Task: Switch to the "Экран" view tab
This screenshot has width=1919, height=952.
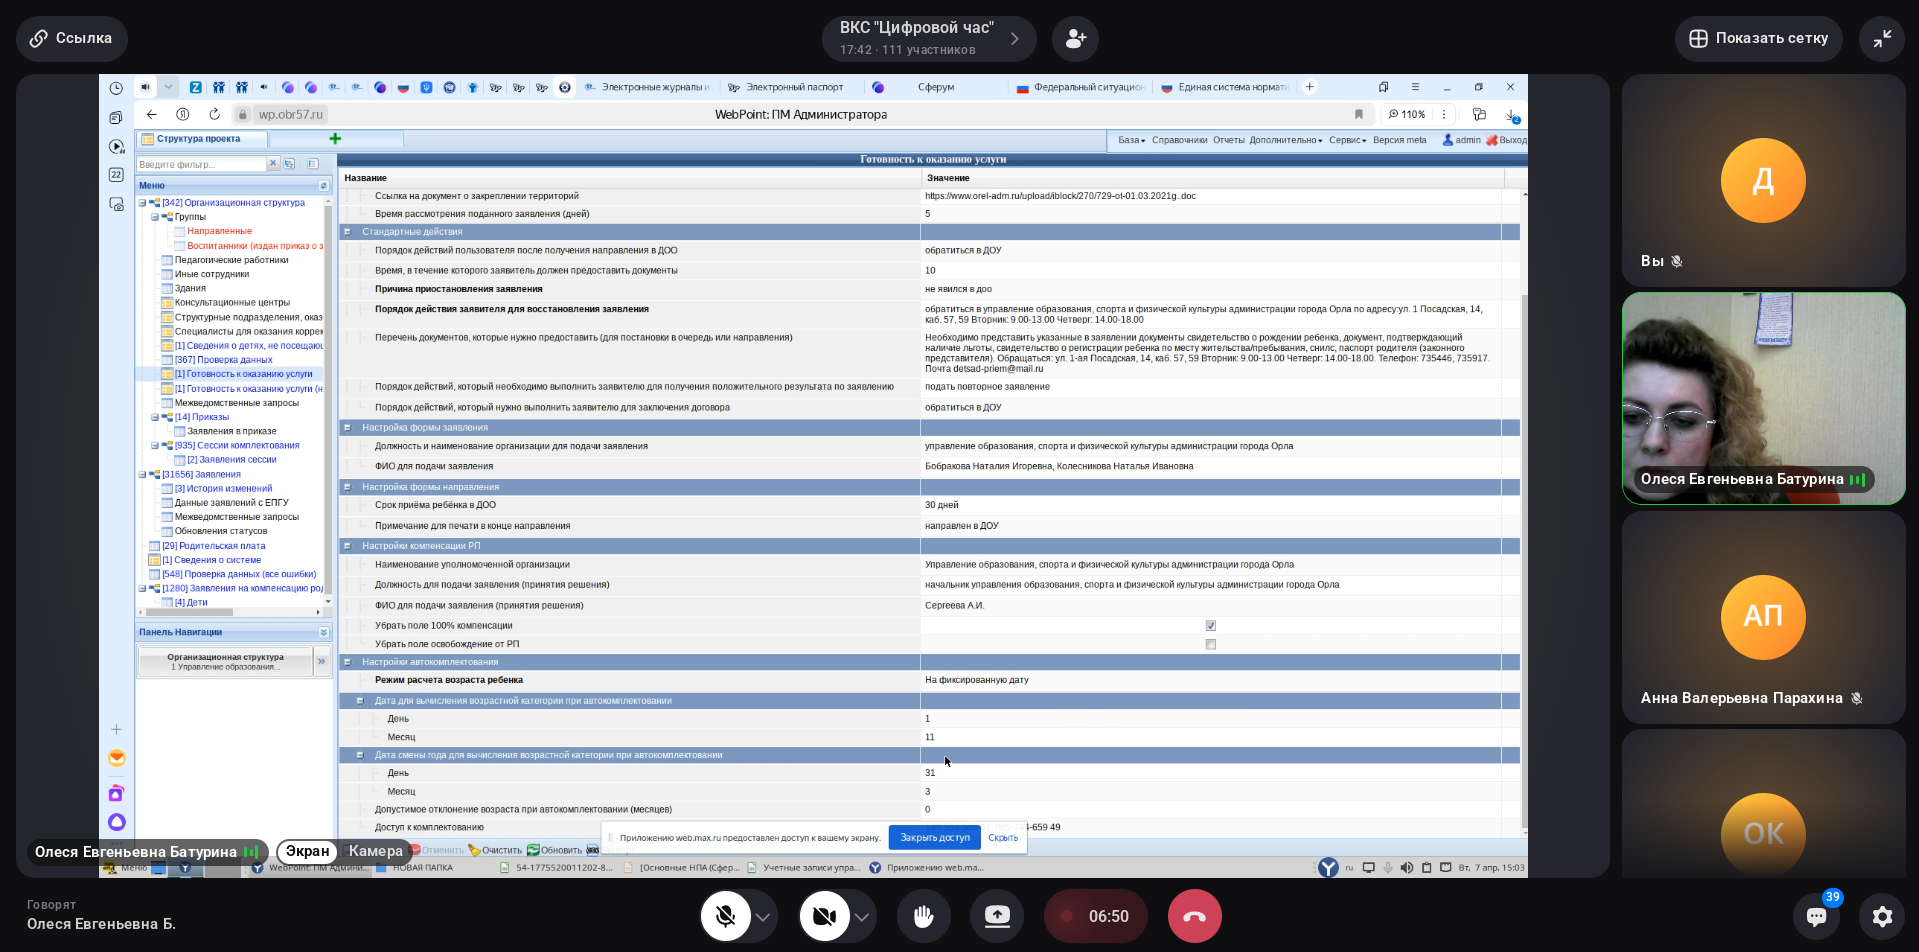Action: (307, 851)
